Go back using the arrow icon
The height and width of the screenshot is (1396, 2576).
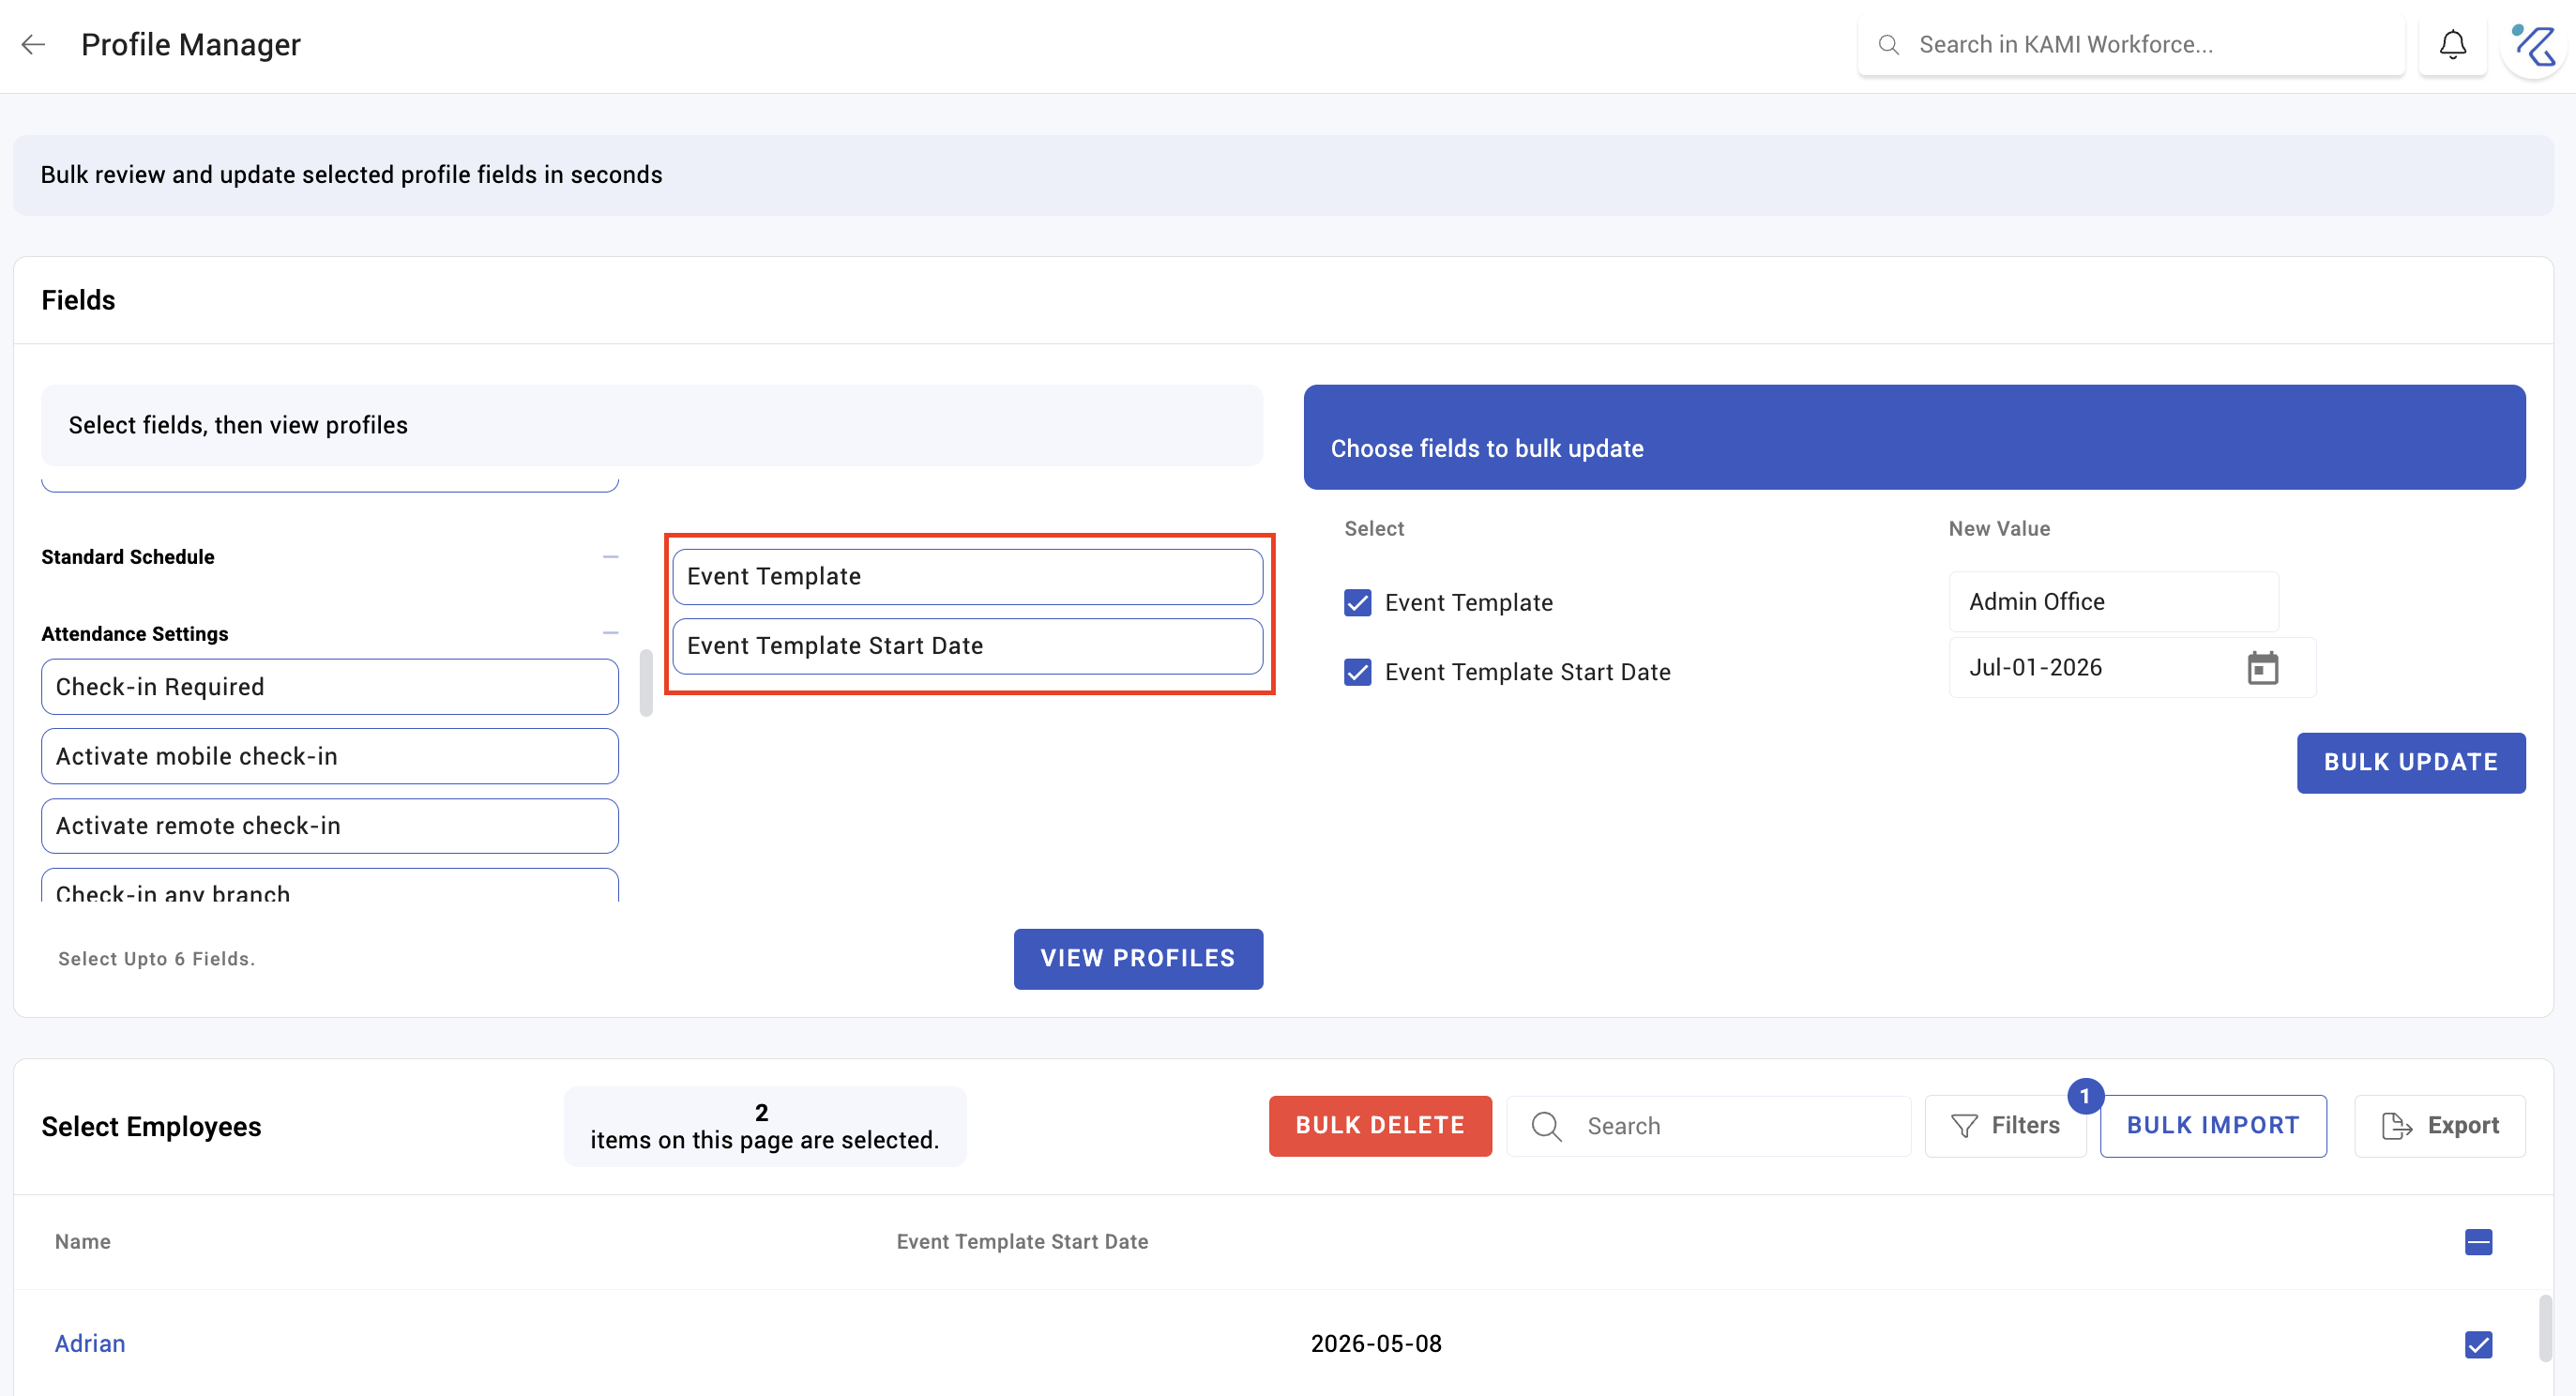click(34, 44)
